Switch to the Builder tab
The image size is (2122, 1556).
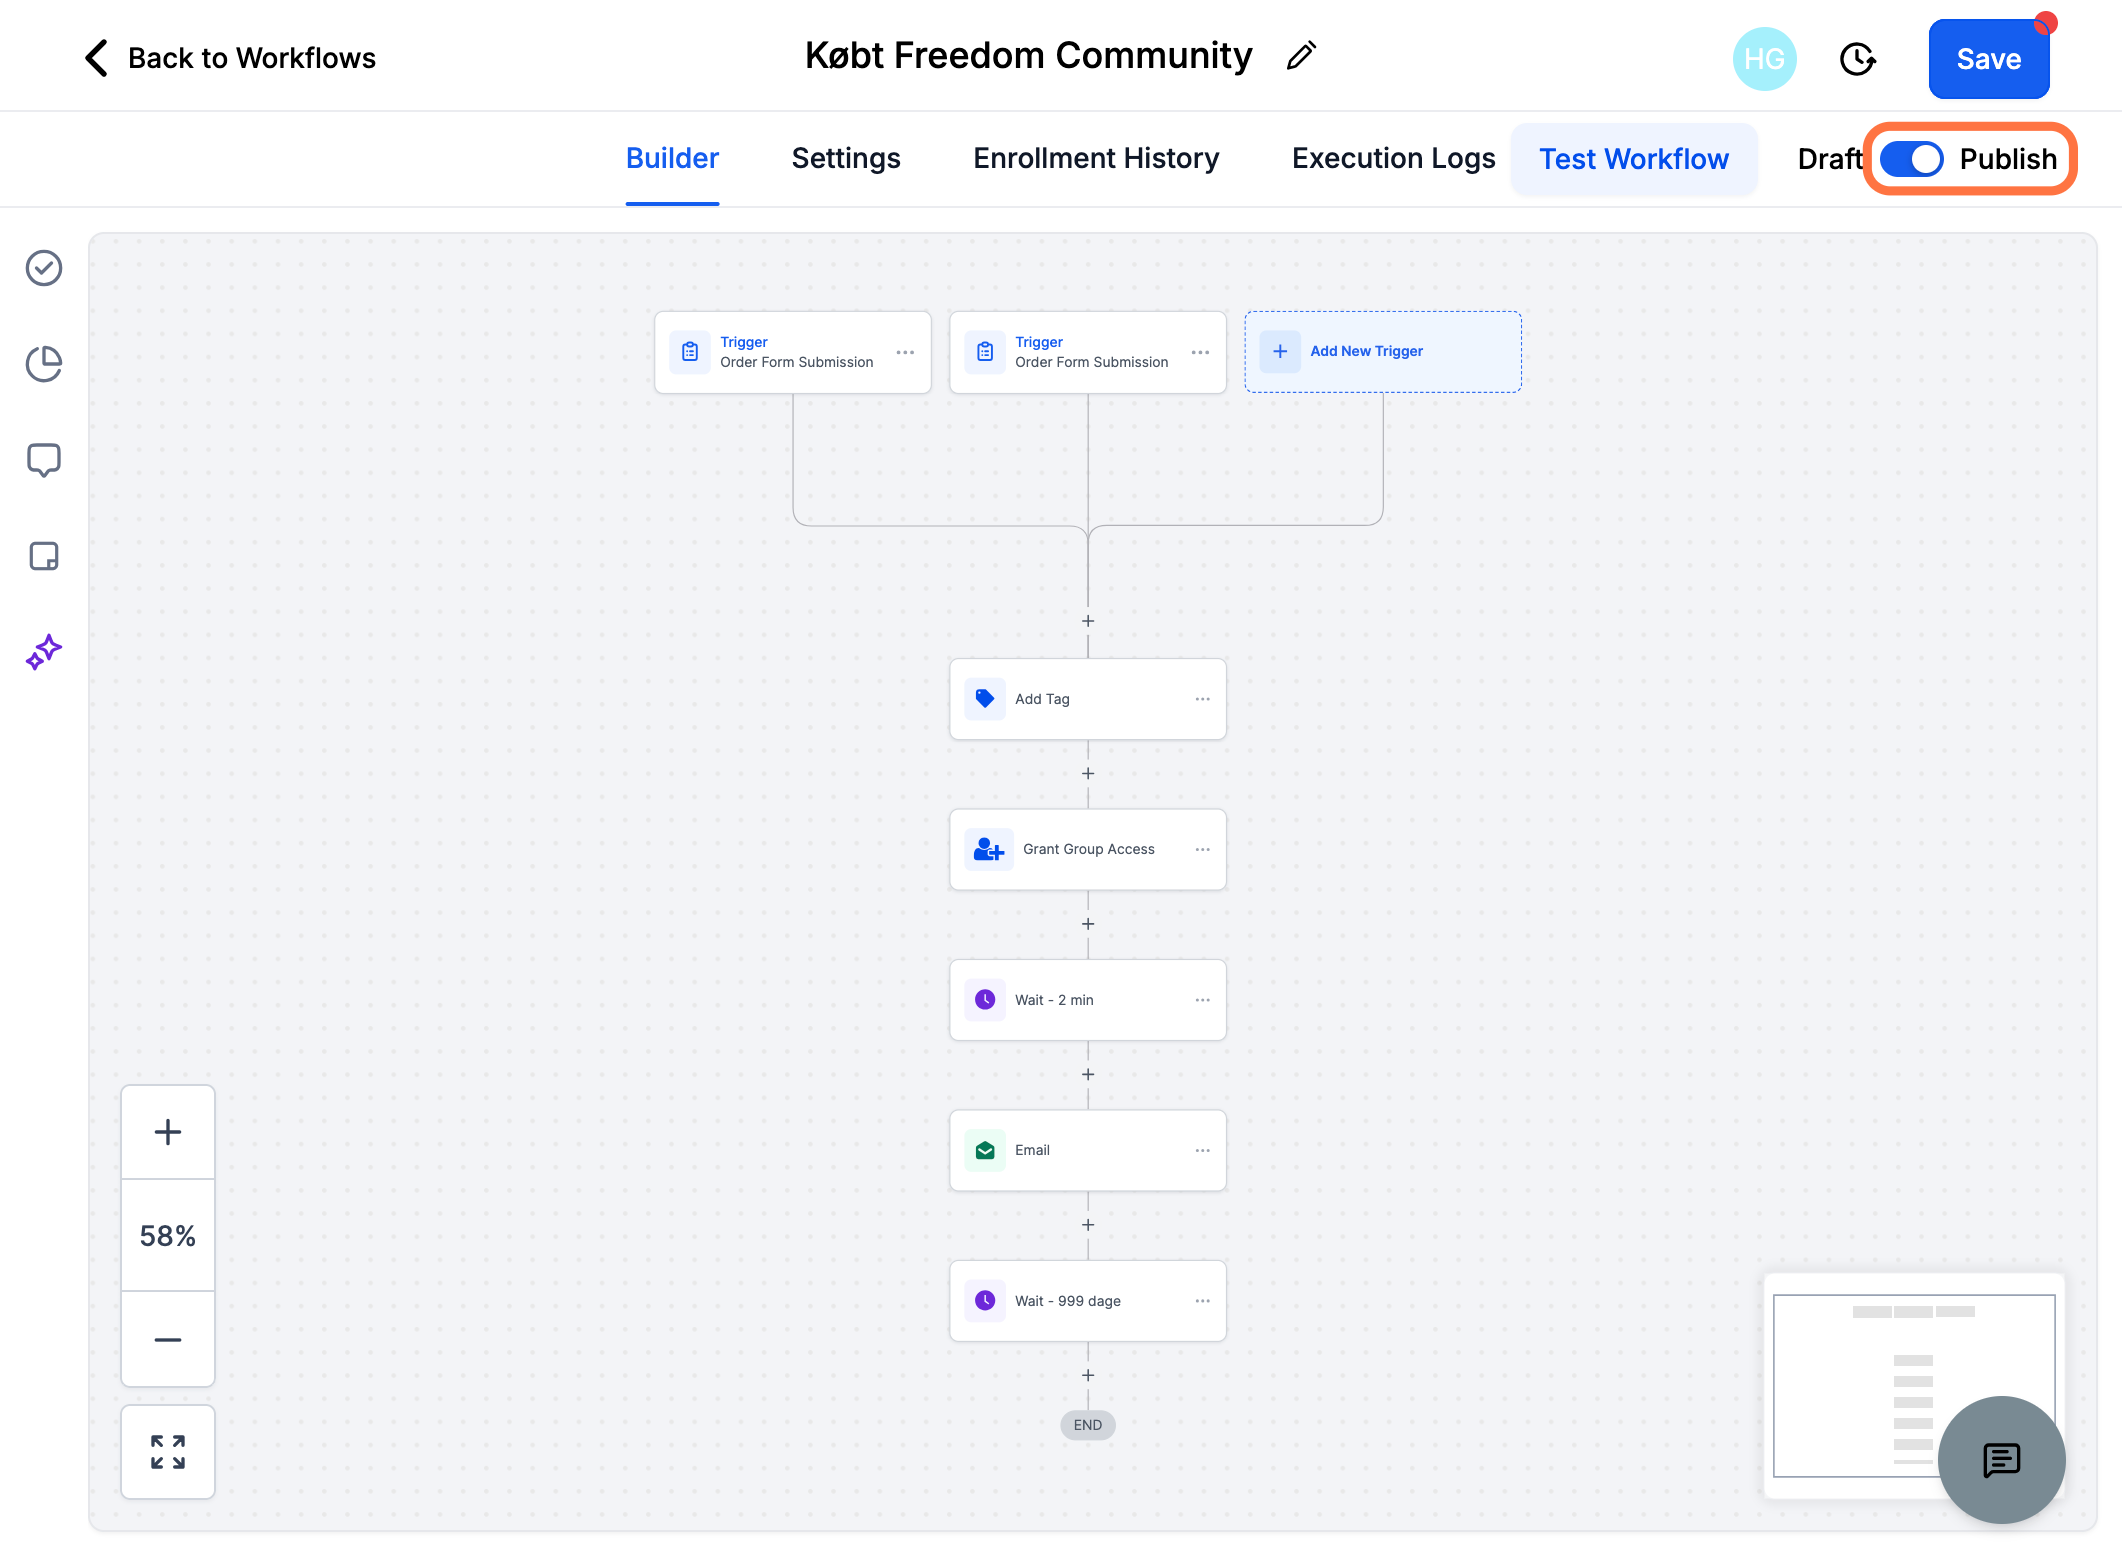672,158
